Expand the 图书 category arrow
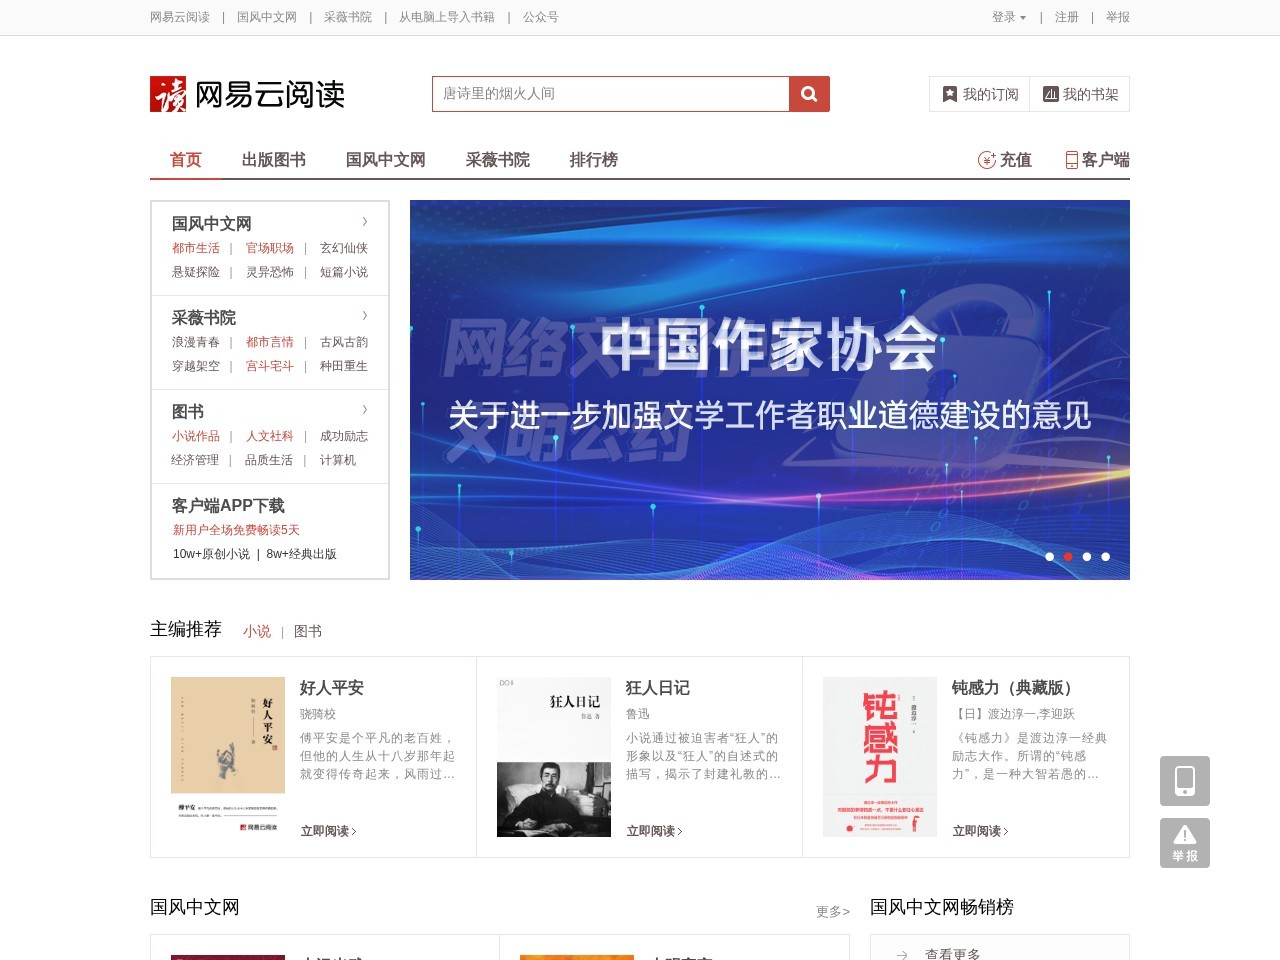The width and height of the screenshot is (1280, 960). (364, 409)
